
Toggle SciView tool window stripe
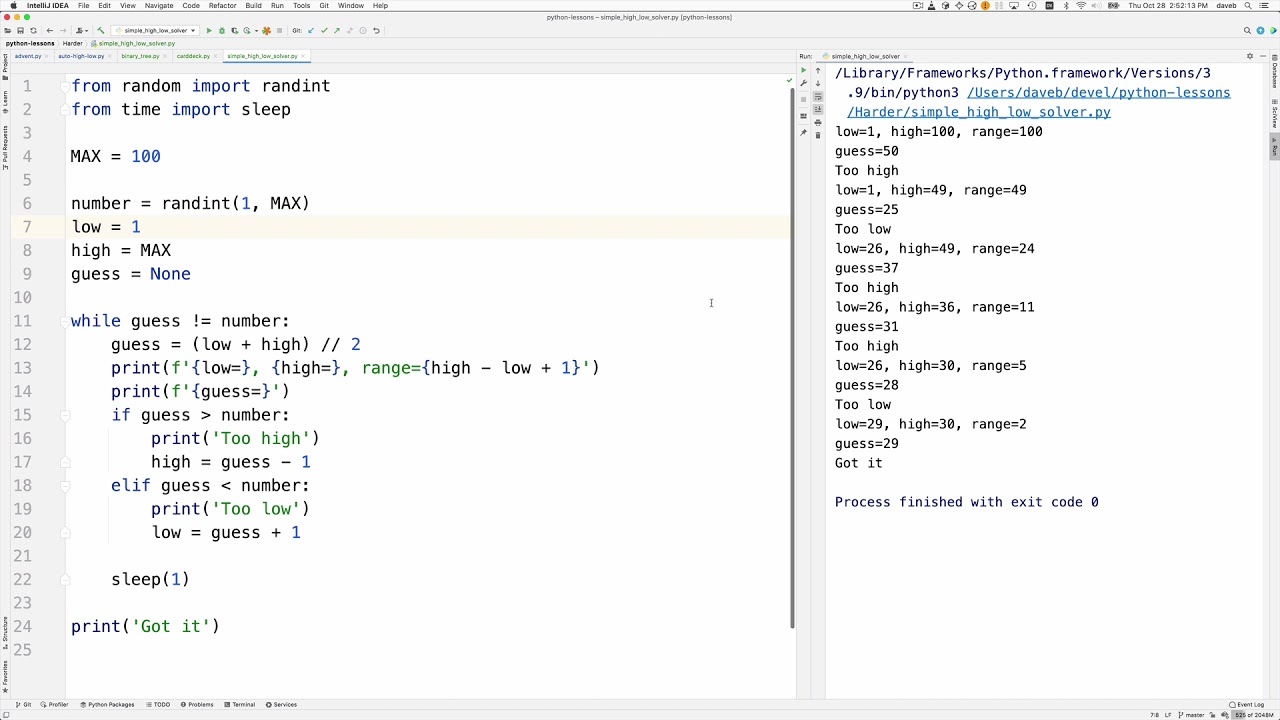click(x=1275, y=114)
